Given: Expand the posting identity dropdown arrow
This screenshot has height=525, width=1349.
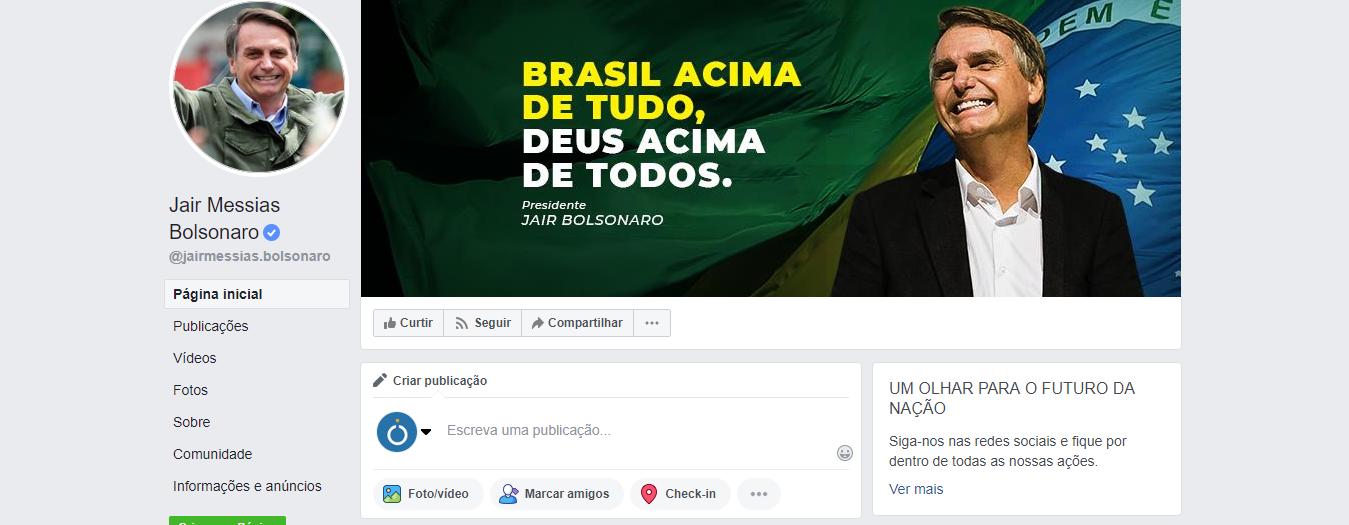Looking at the screenshot, I should [426, 432].
